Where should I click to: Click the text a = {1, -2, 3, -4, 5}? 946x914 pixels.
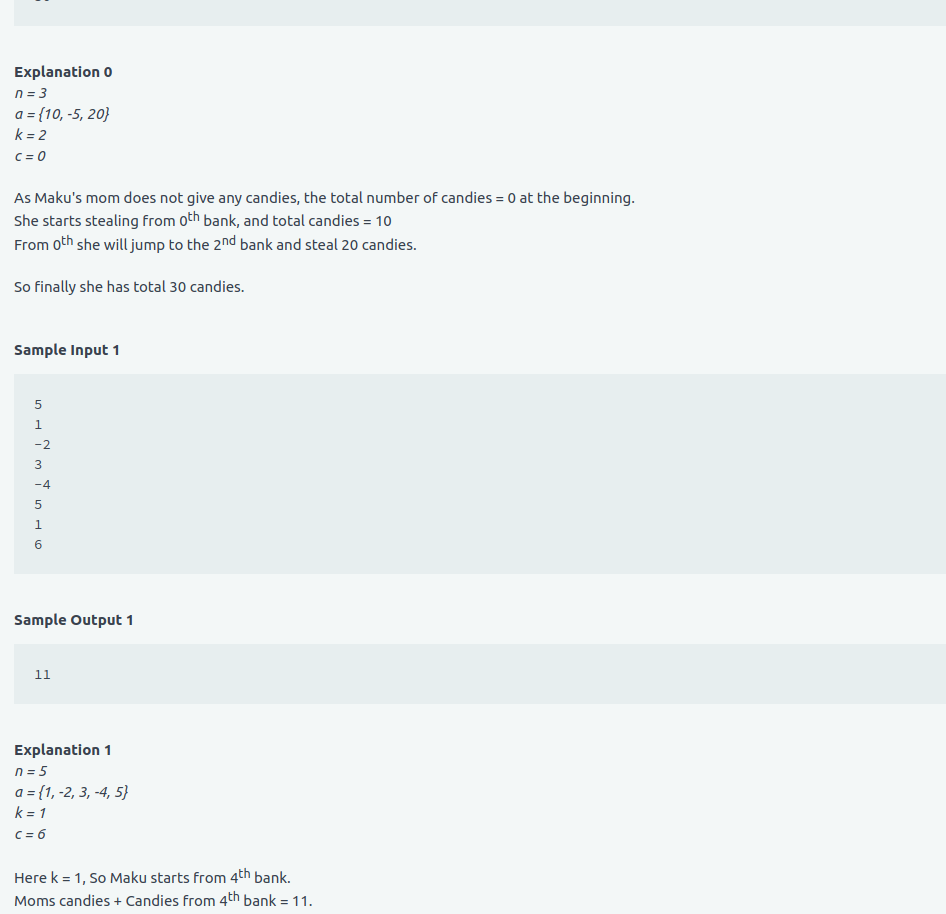[x=71, y=792]
